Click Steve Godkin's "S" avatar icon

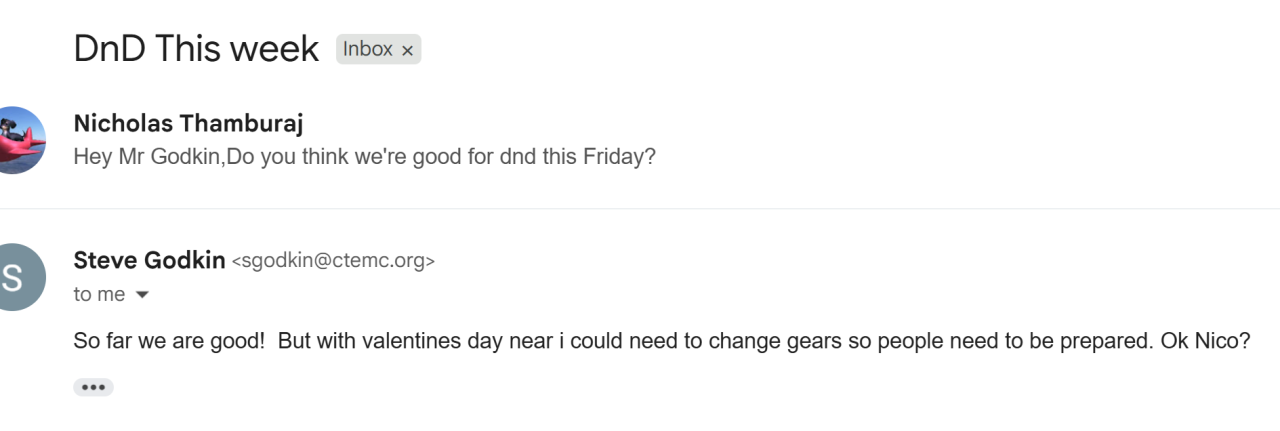(16, 277)
